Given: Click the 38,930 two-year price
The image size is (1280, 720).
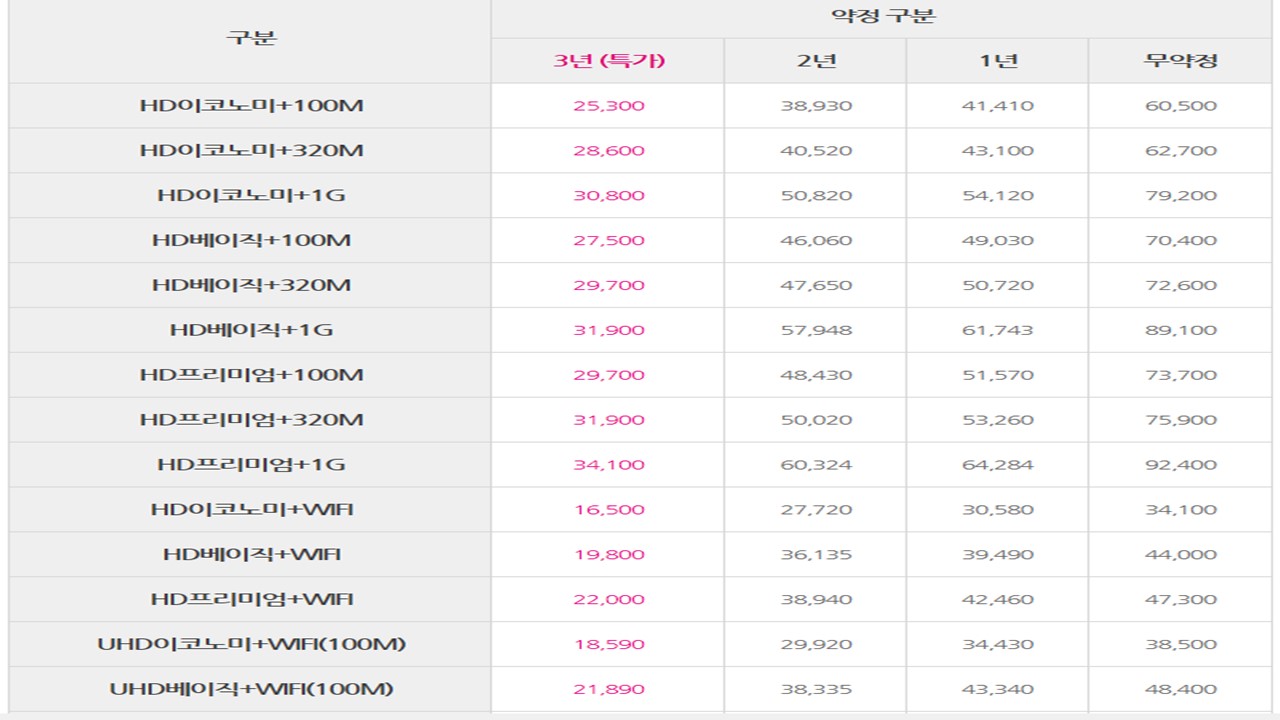Looking at the screenshot, I should tap(816, 105).
